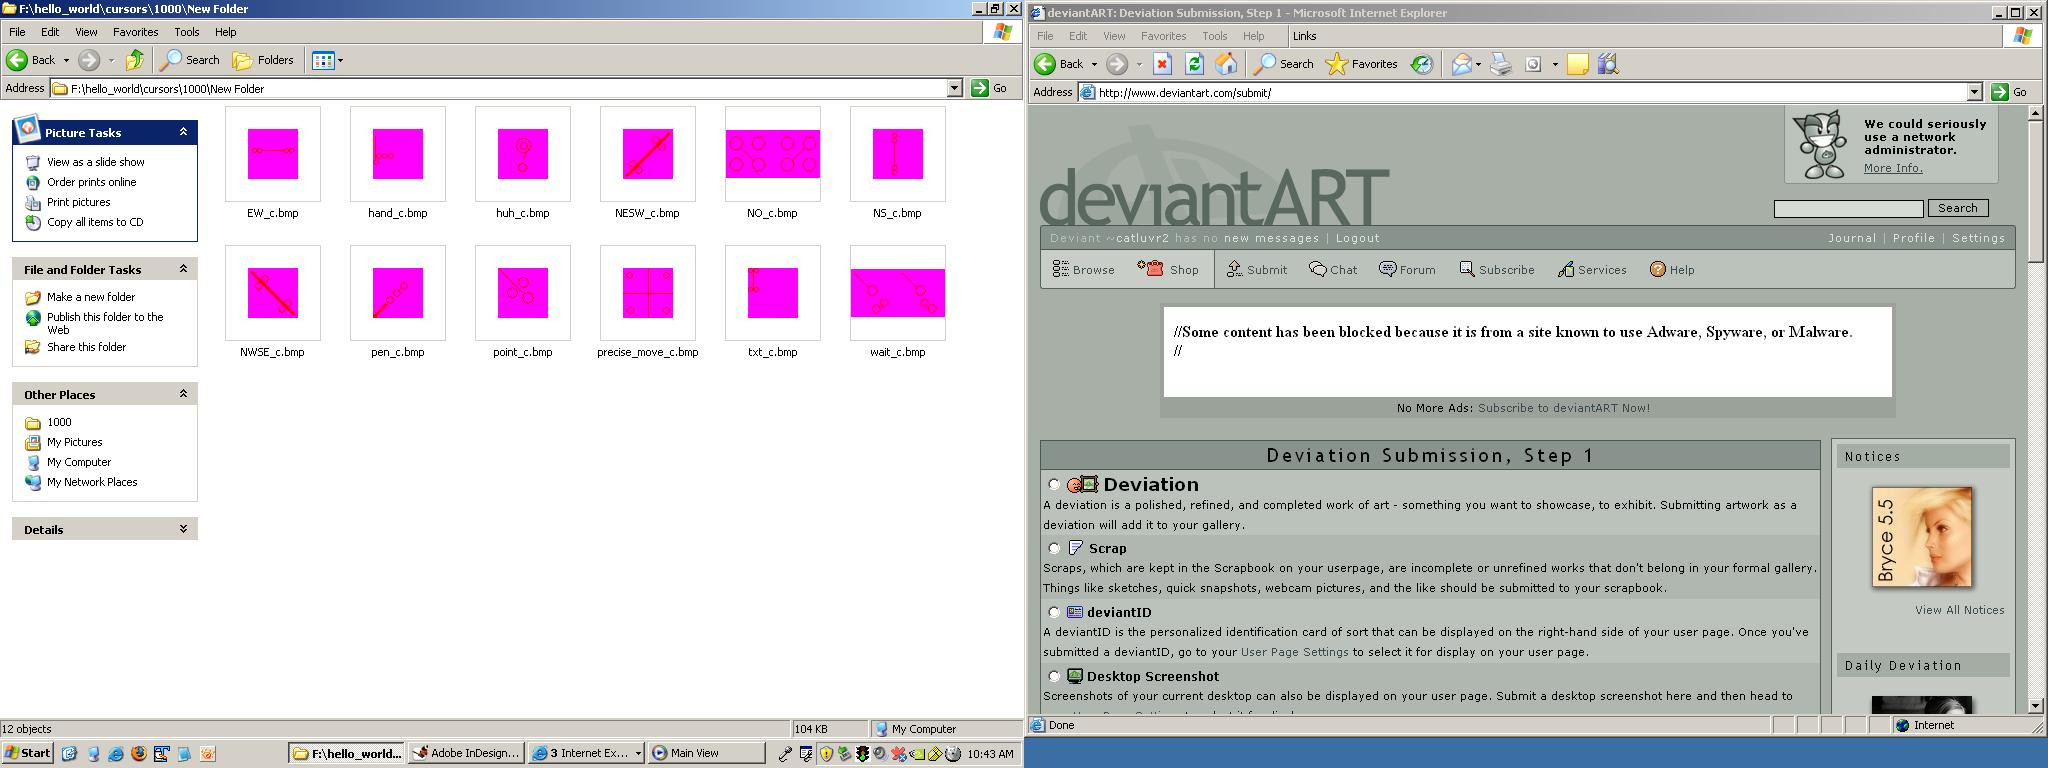
Task: Click View as a slide show
Action: coord(96,162)
